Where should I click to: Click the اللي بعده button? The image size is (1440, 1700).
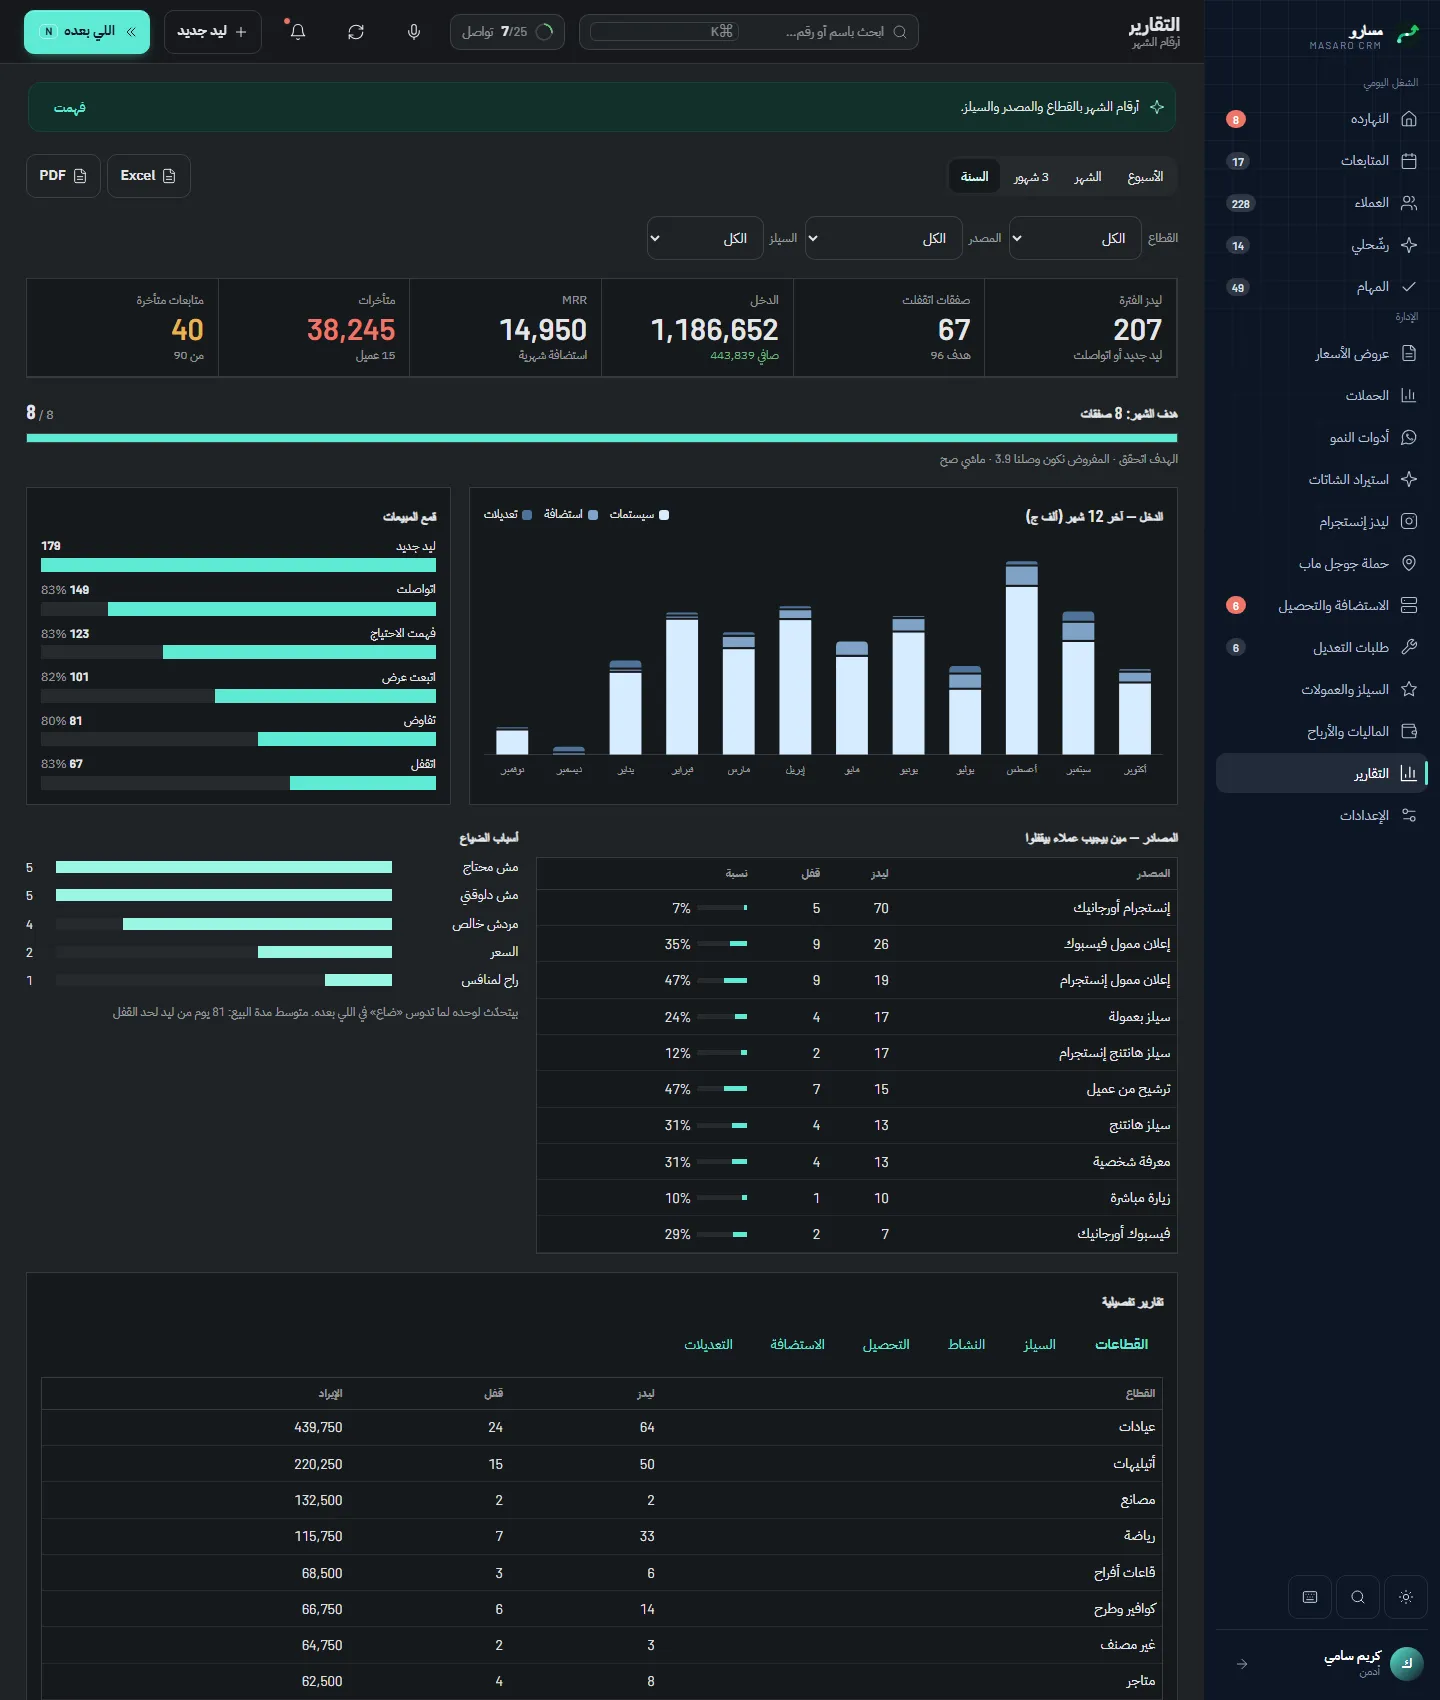(x=87, y=32)
